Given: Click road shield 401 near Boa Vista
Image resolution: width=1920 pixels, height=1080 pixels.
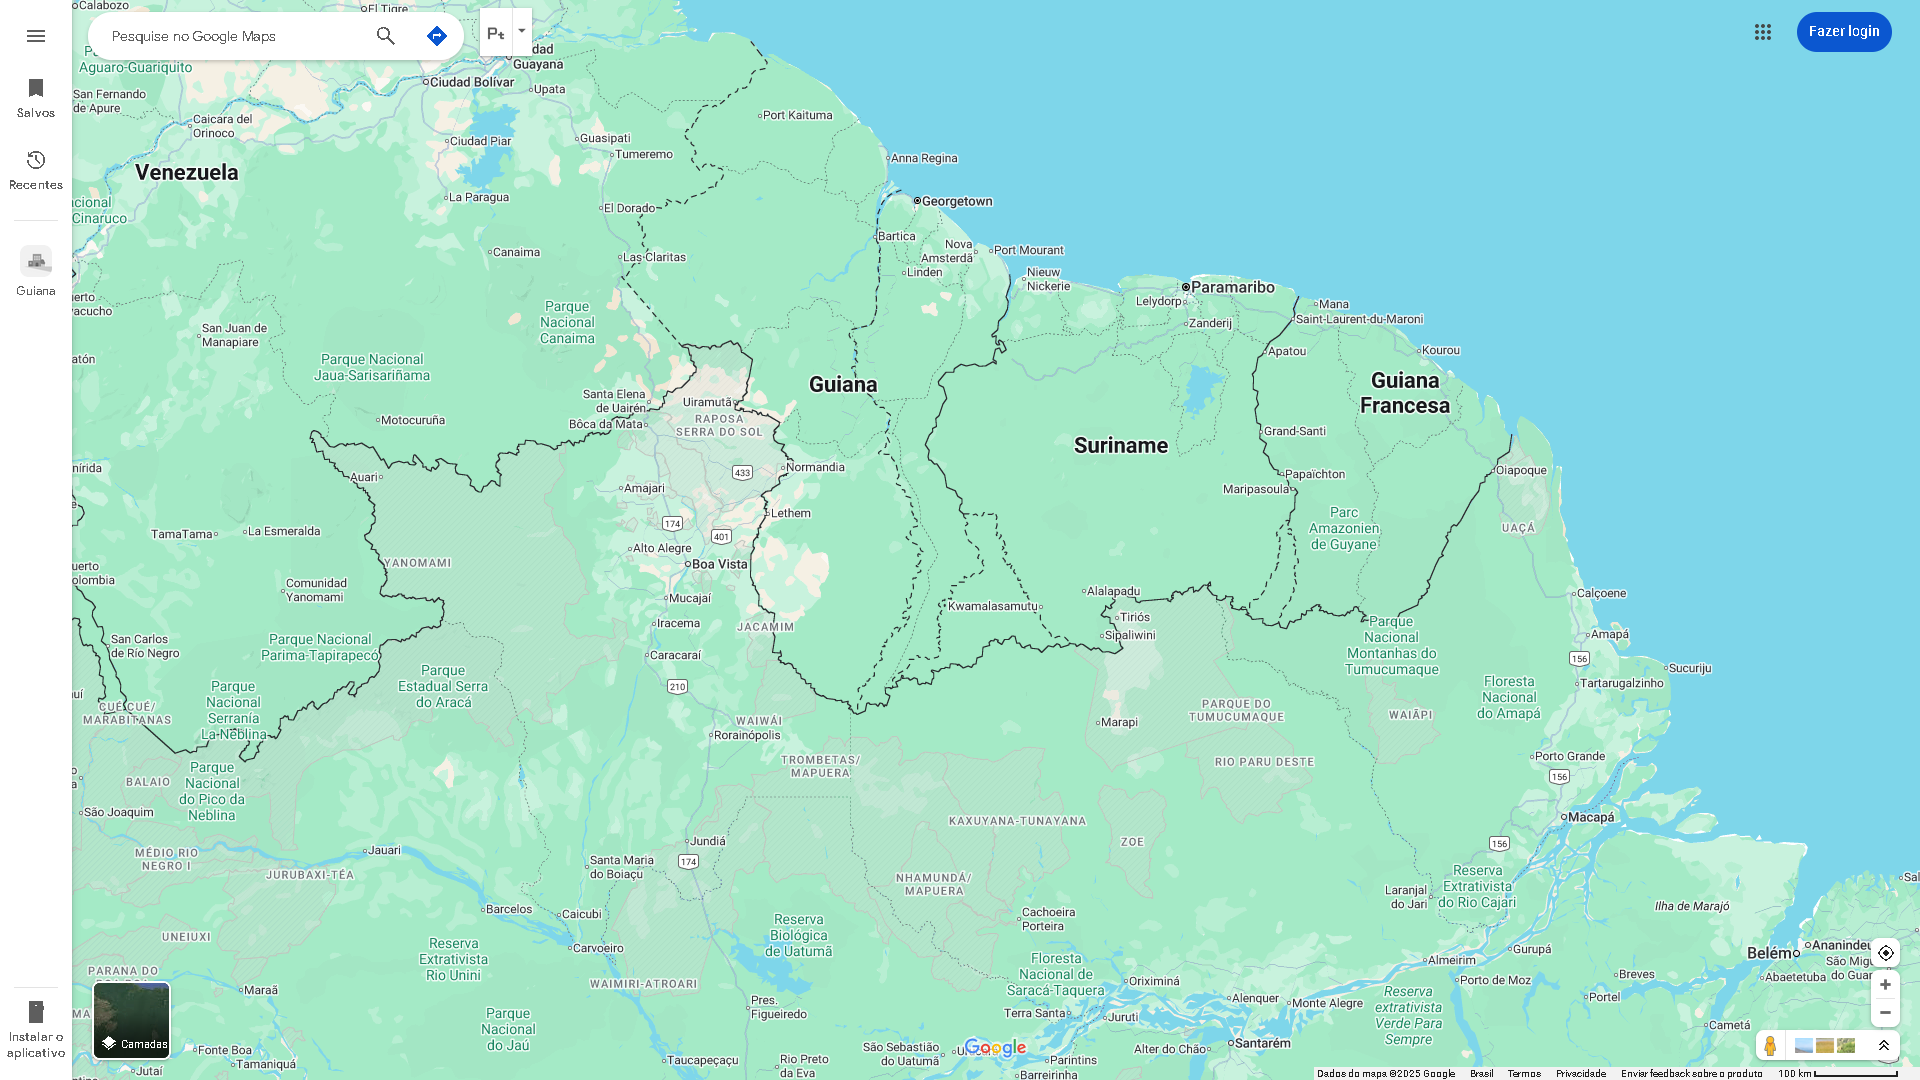Looking at the screenshot, I should tap(721, 537).
